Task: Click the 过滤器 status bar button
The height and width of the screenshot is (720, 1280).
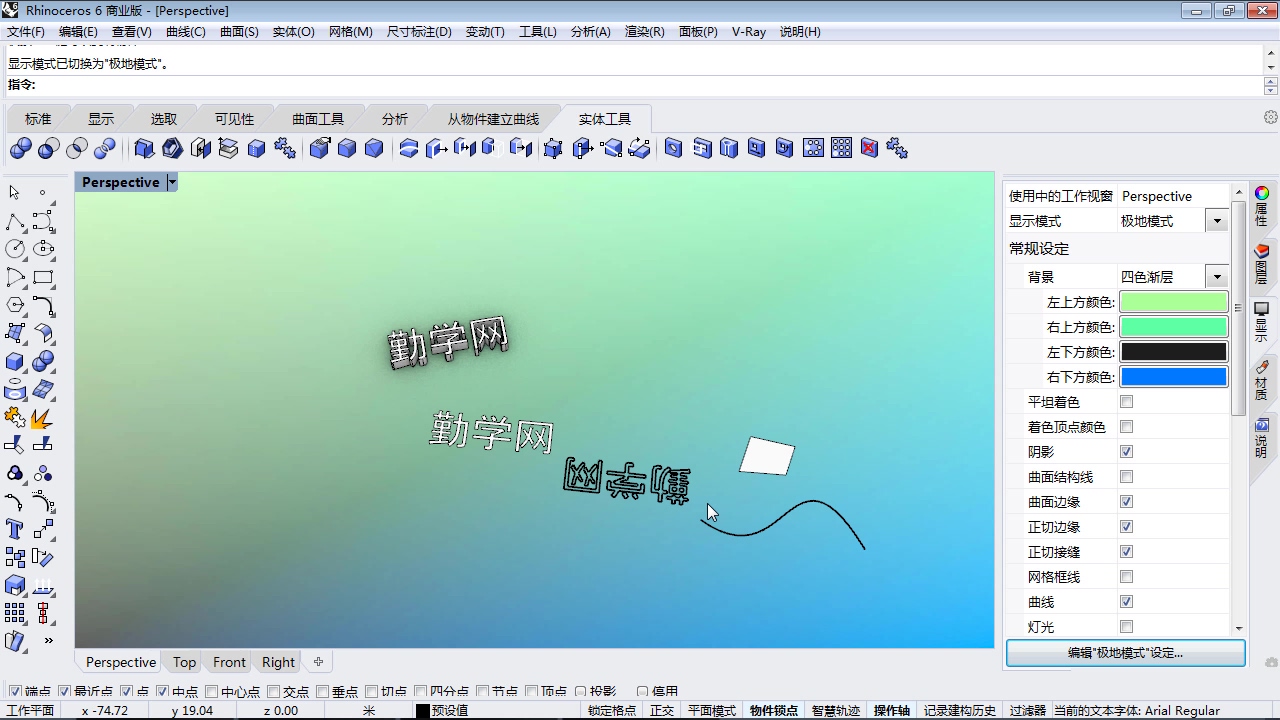Action: pyautogui.click(x=1027, y=710)
